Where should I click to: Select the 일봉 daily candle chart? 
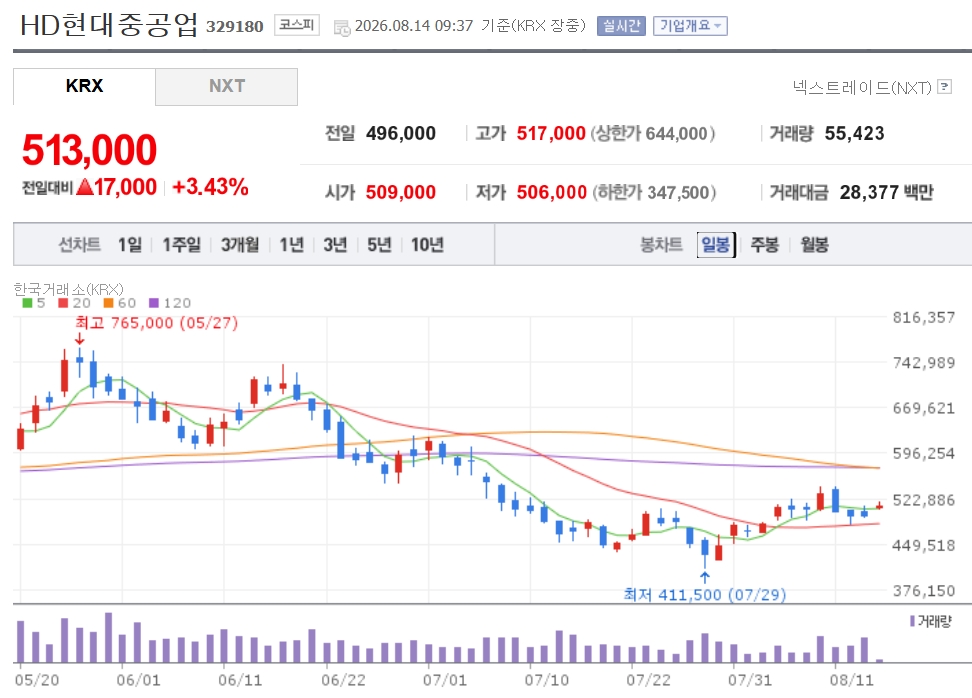[x=716, y=245]
